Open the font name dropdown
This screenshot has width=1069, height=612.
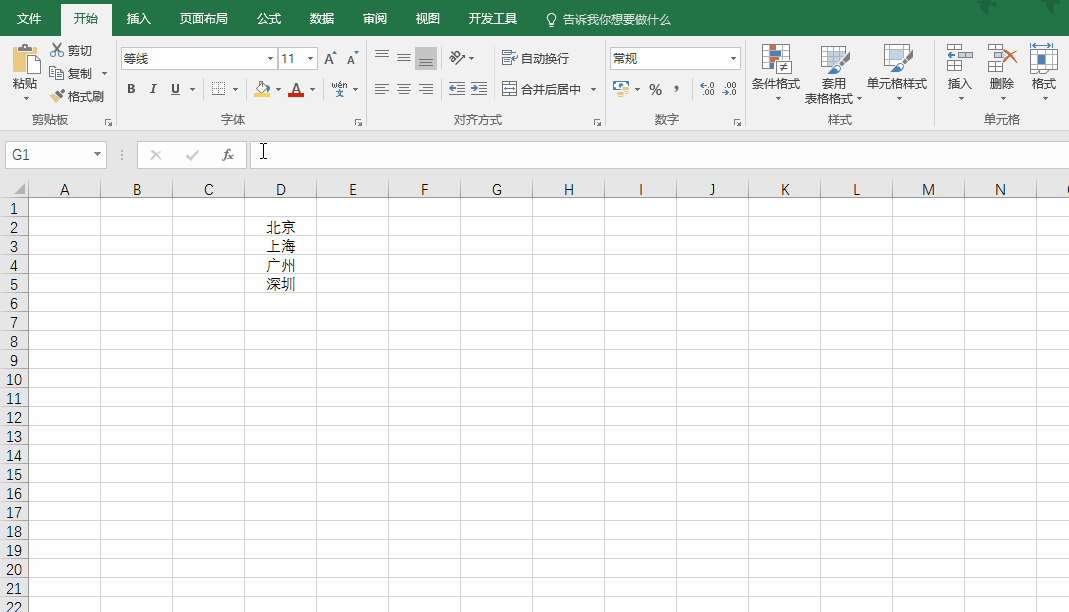(270, 59)
